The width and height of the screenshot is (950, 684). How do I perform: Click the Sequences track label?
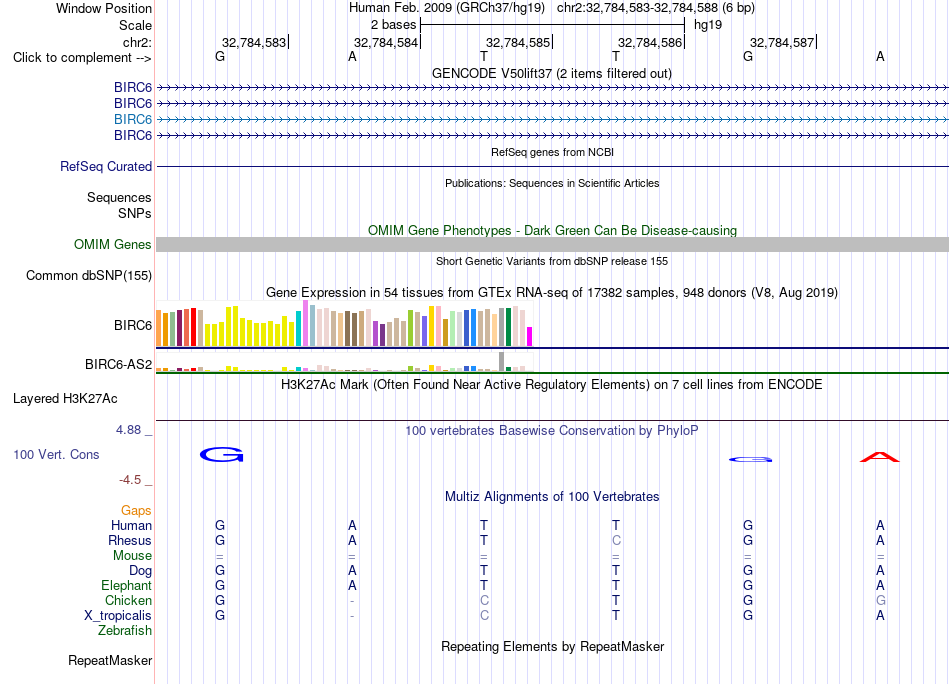coord(119,198)
